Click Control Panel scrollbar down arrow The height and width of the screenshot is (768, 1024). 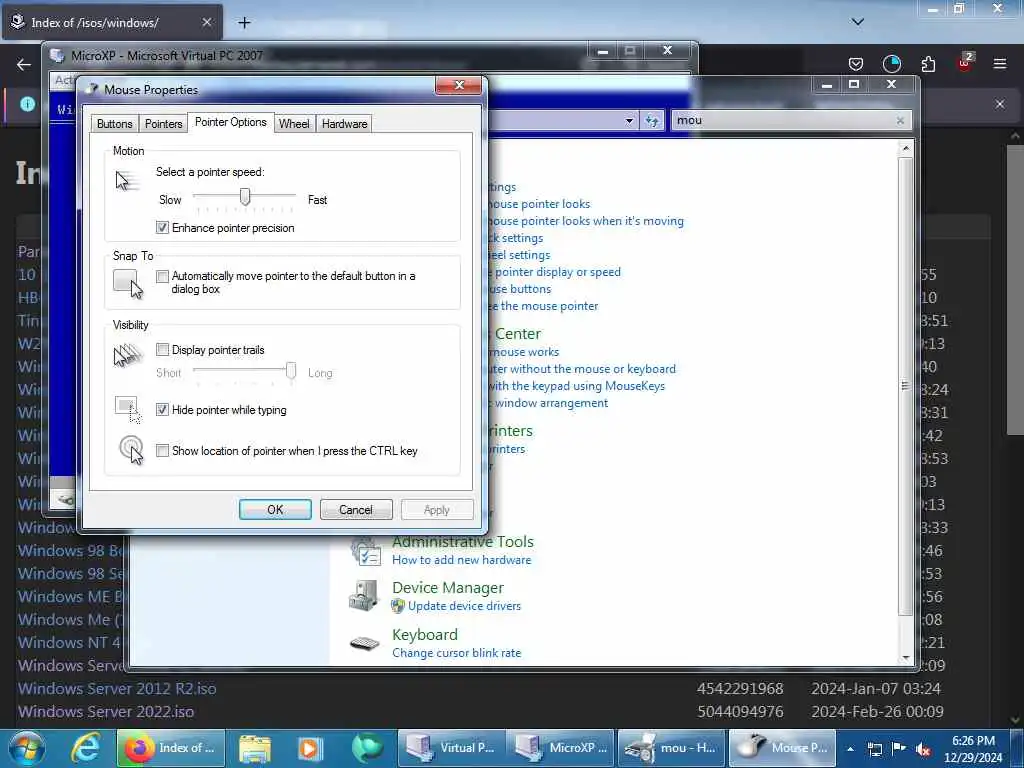[x=906, y=658]
